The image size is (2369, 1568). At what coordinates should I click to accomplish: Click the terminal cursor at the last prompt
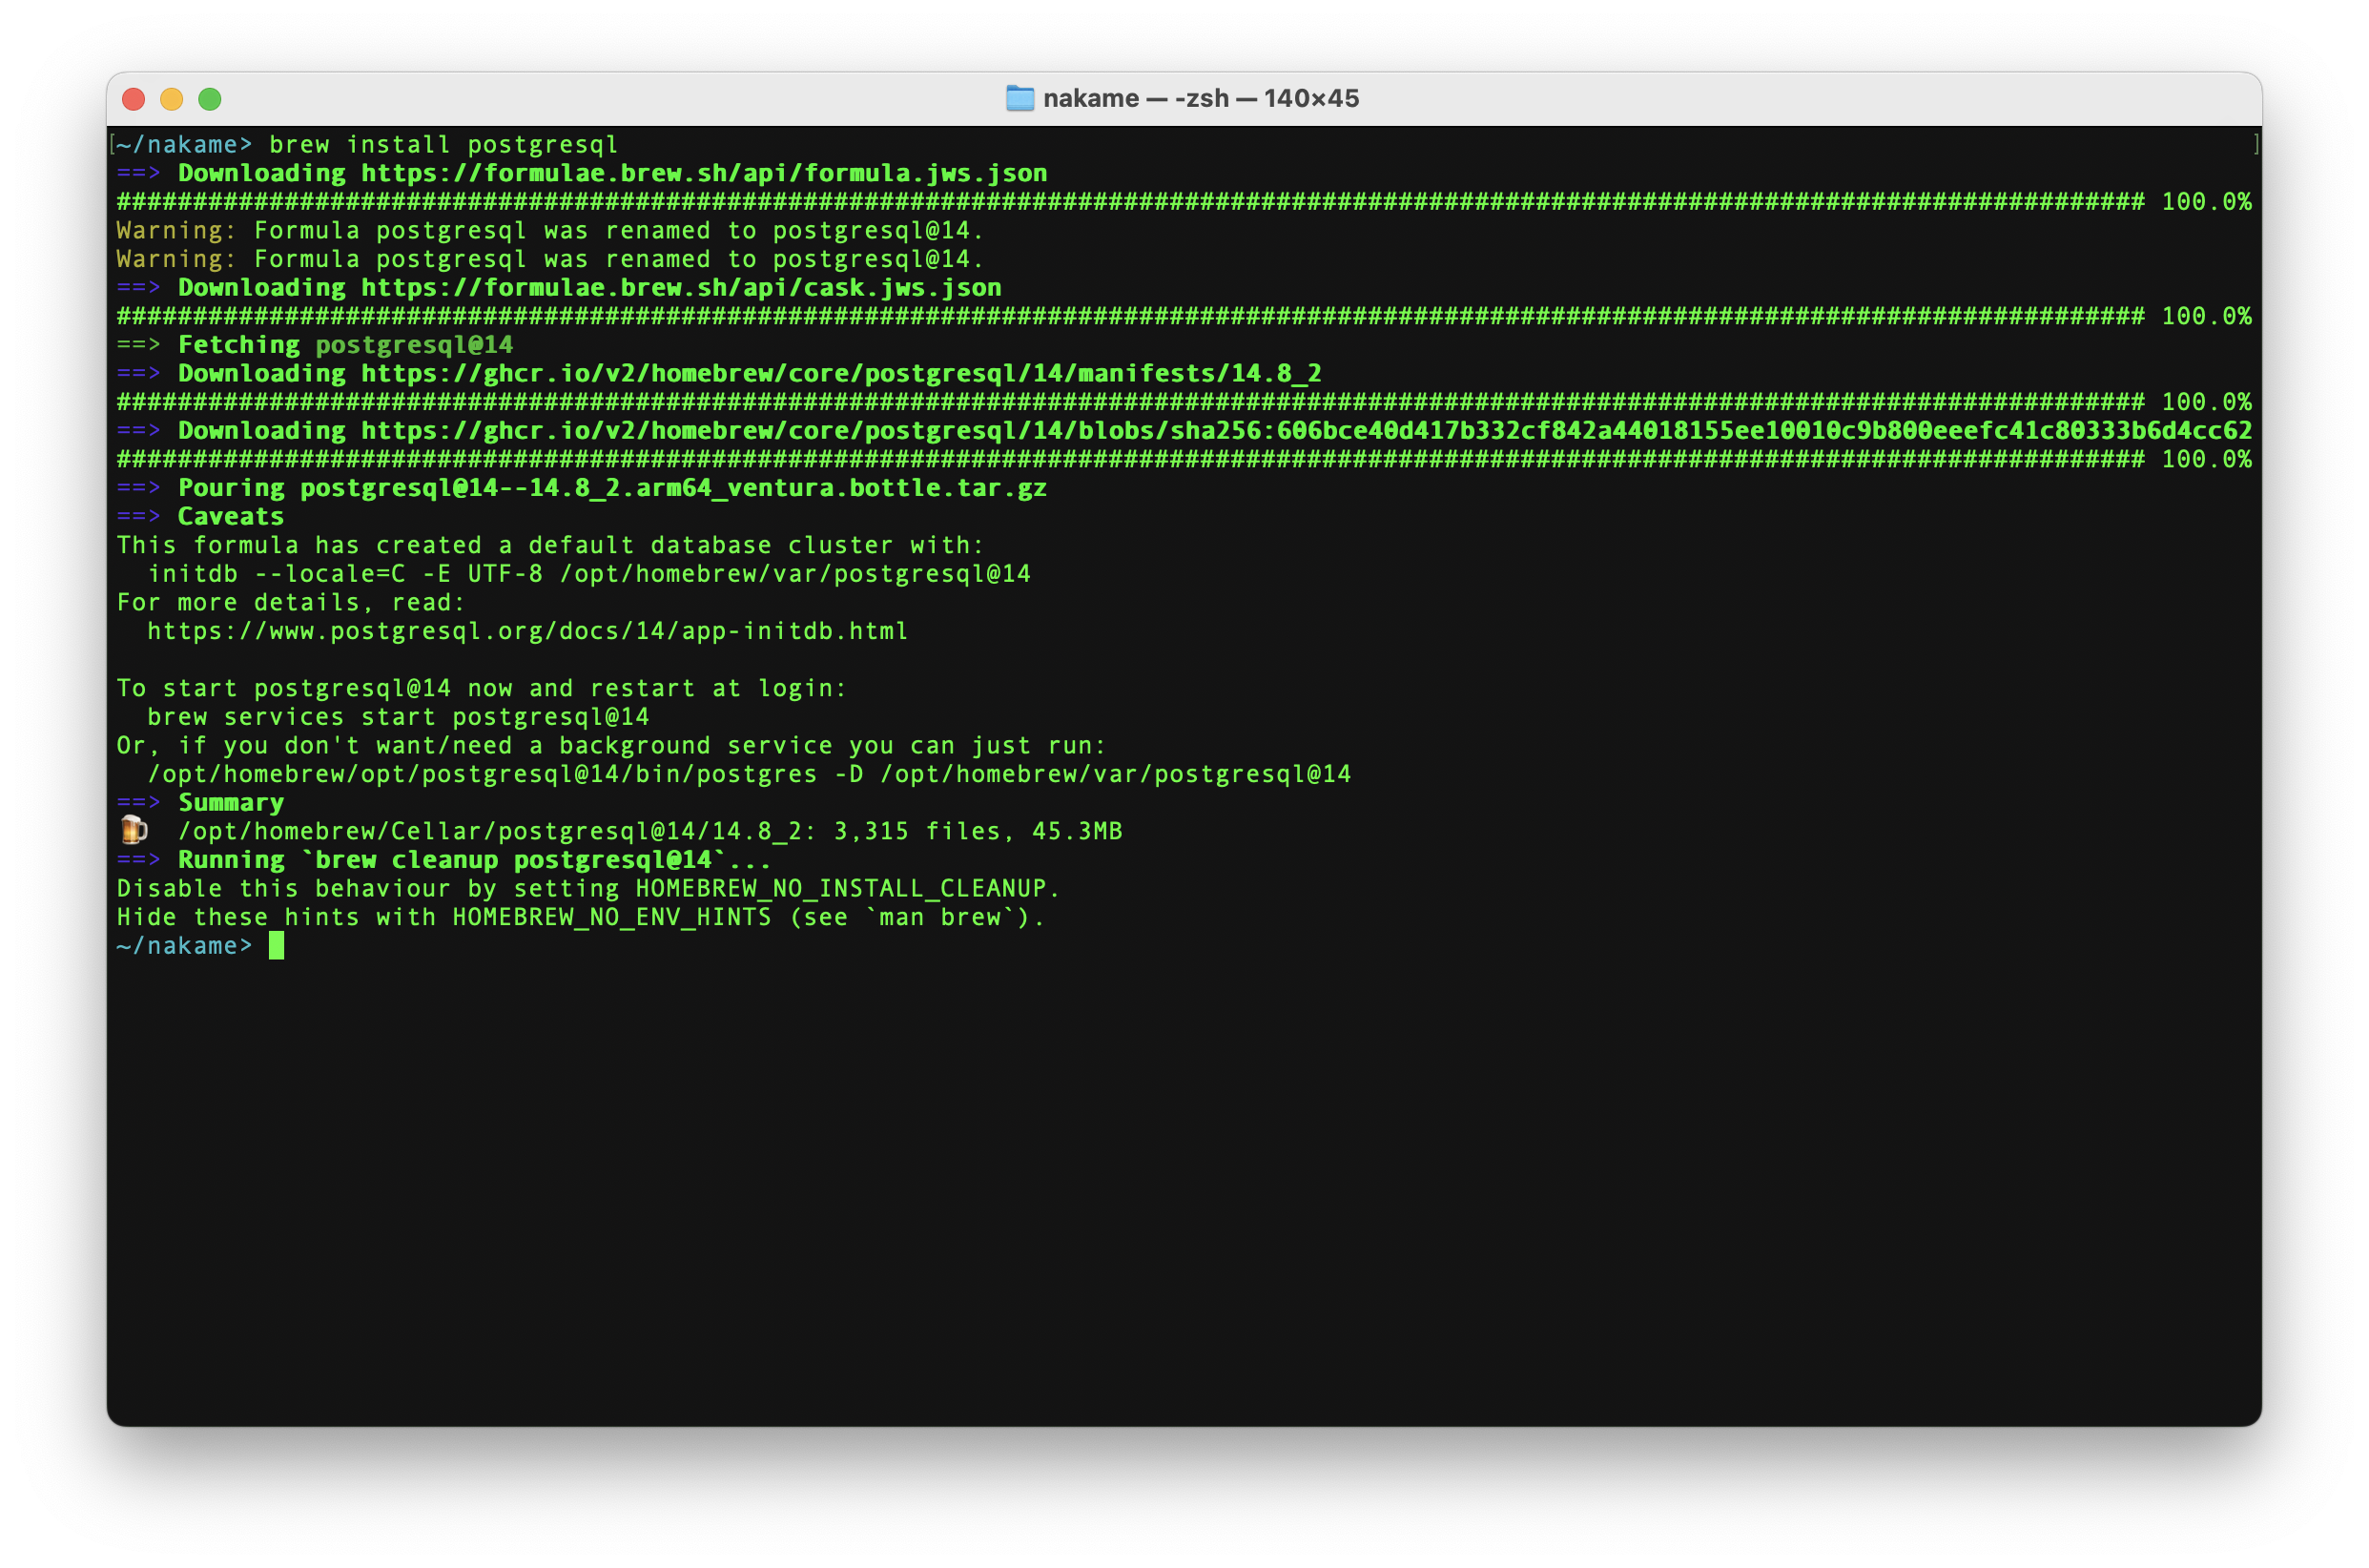(276, 946)
